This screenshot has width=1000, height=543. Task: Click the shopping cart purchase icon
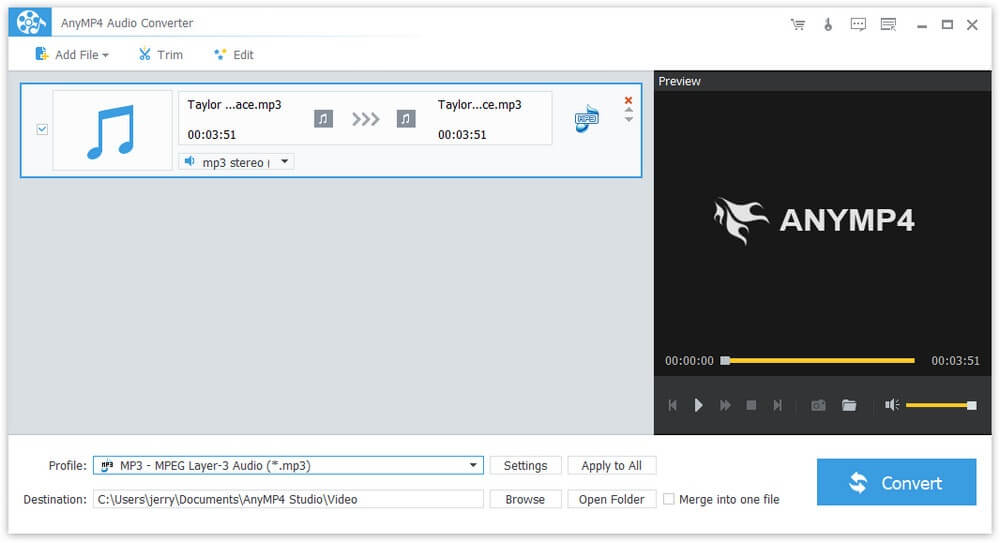click(x=798, y=25)
